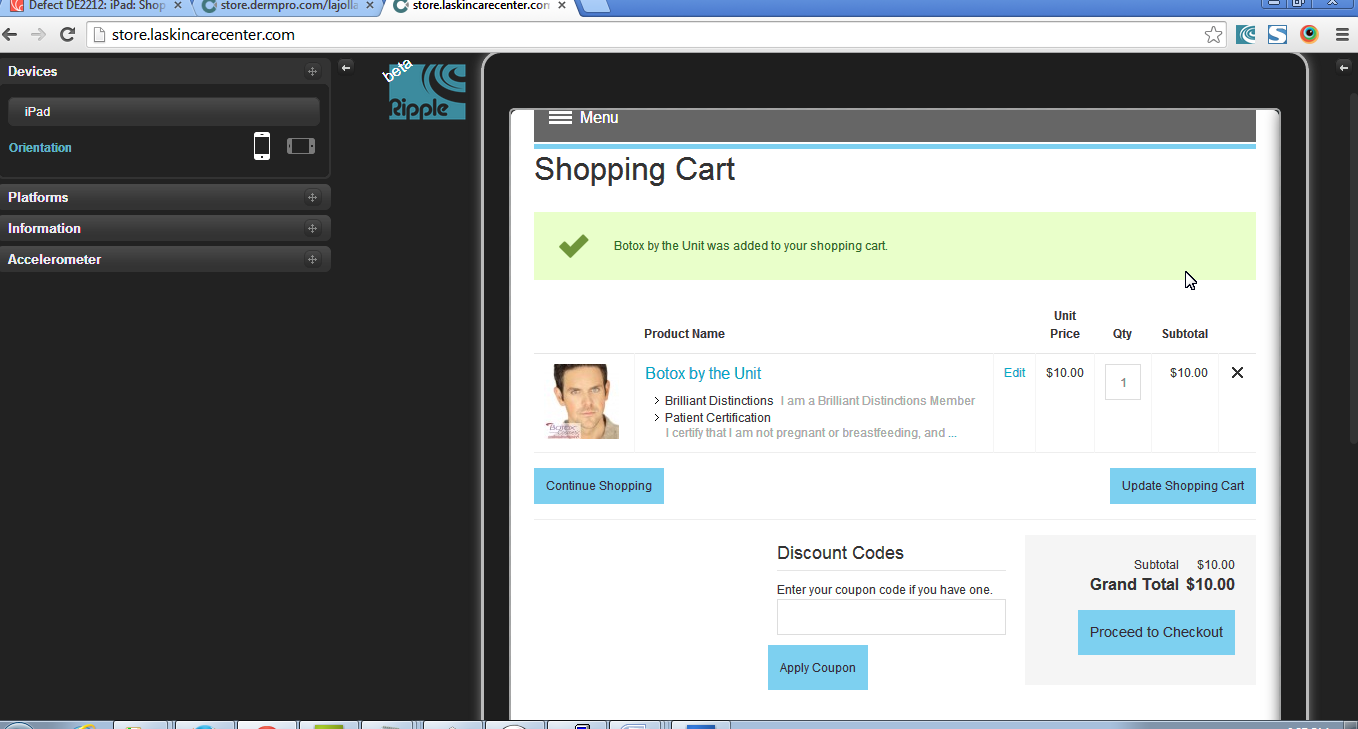Click the Unit Price column header
Screen dimensions: 1358x729
click(1065, 325)
